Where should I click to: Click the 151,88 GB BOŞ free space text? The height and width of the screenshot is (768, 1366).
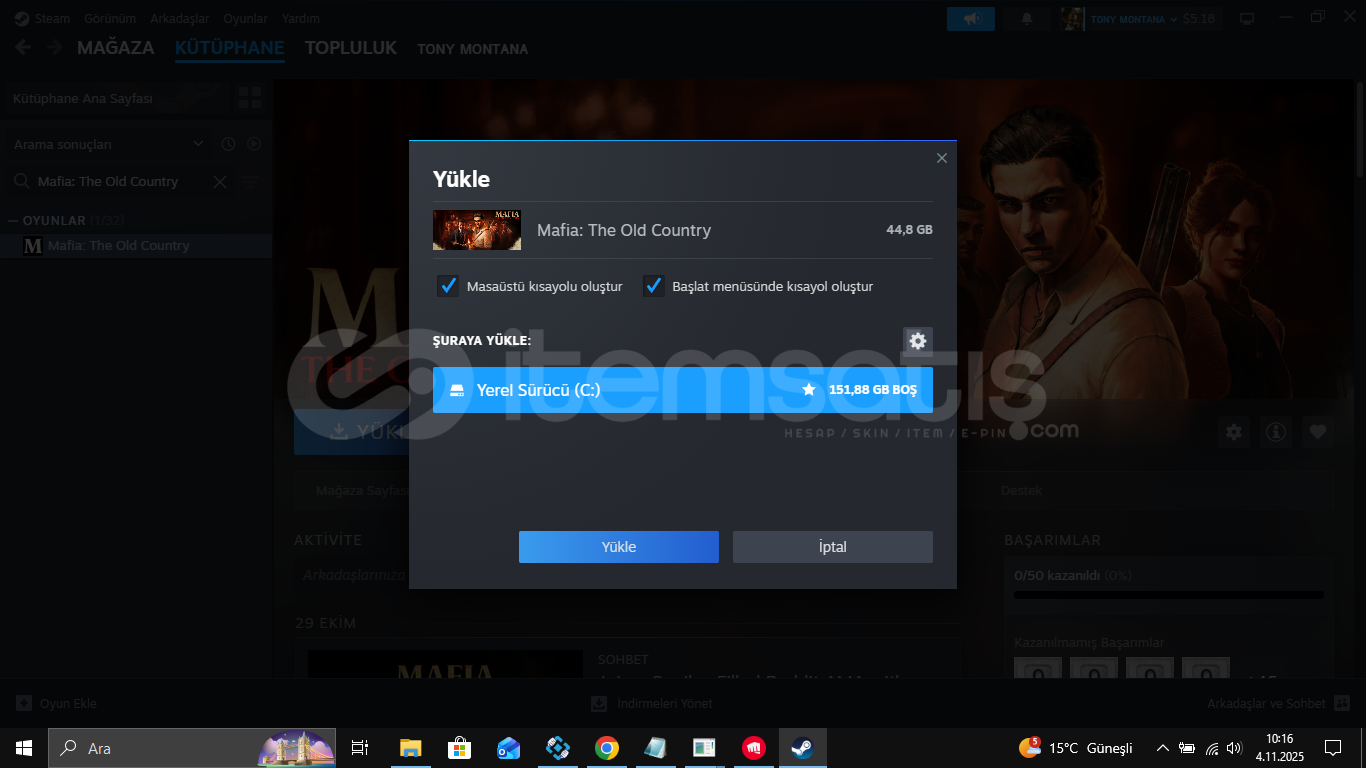click(873, 390)
